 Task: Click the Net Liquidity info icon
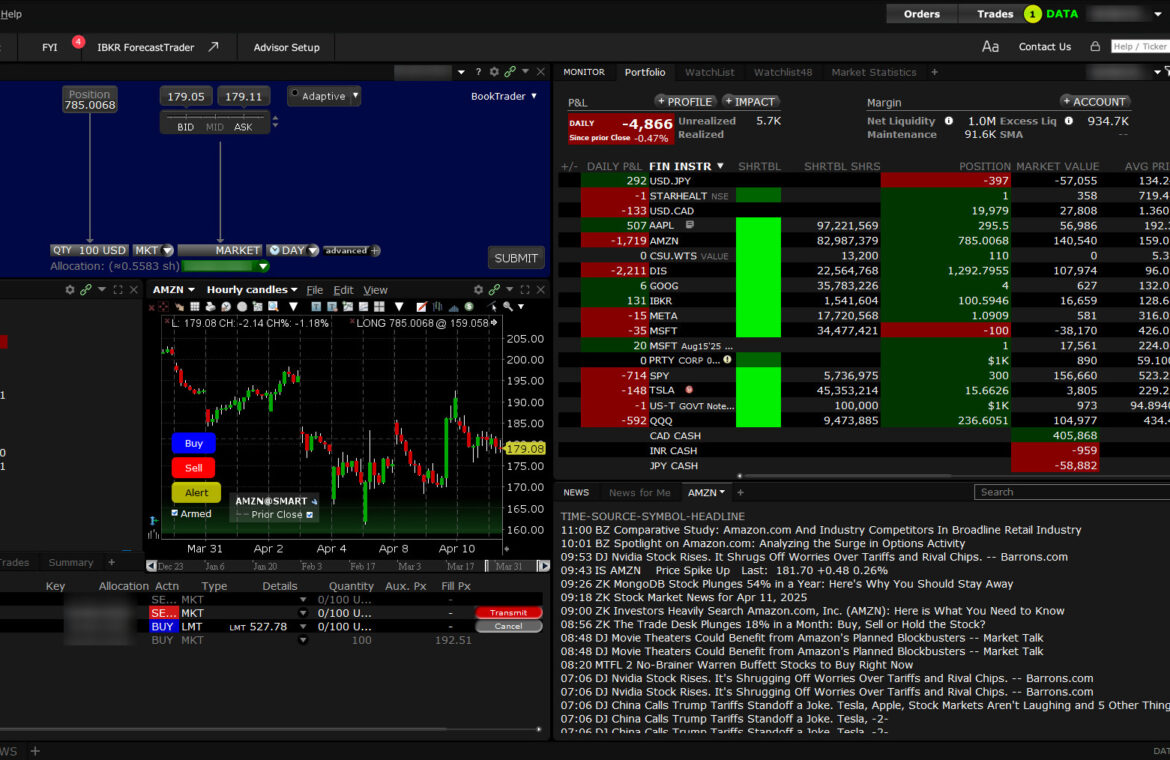pyautogui.click(x=949, y=121)
